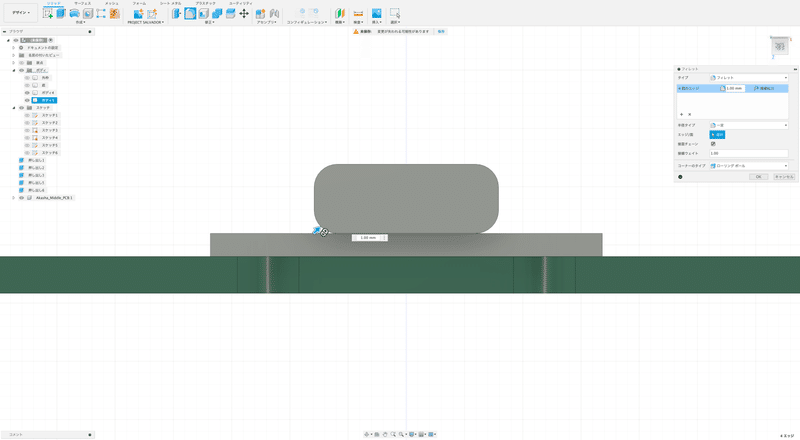800x440 pixels.
Task: Select the Combine tool icon
Action: 217,14
